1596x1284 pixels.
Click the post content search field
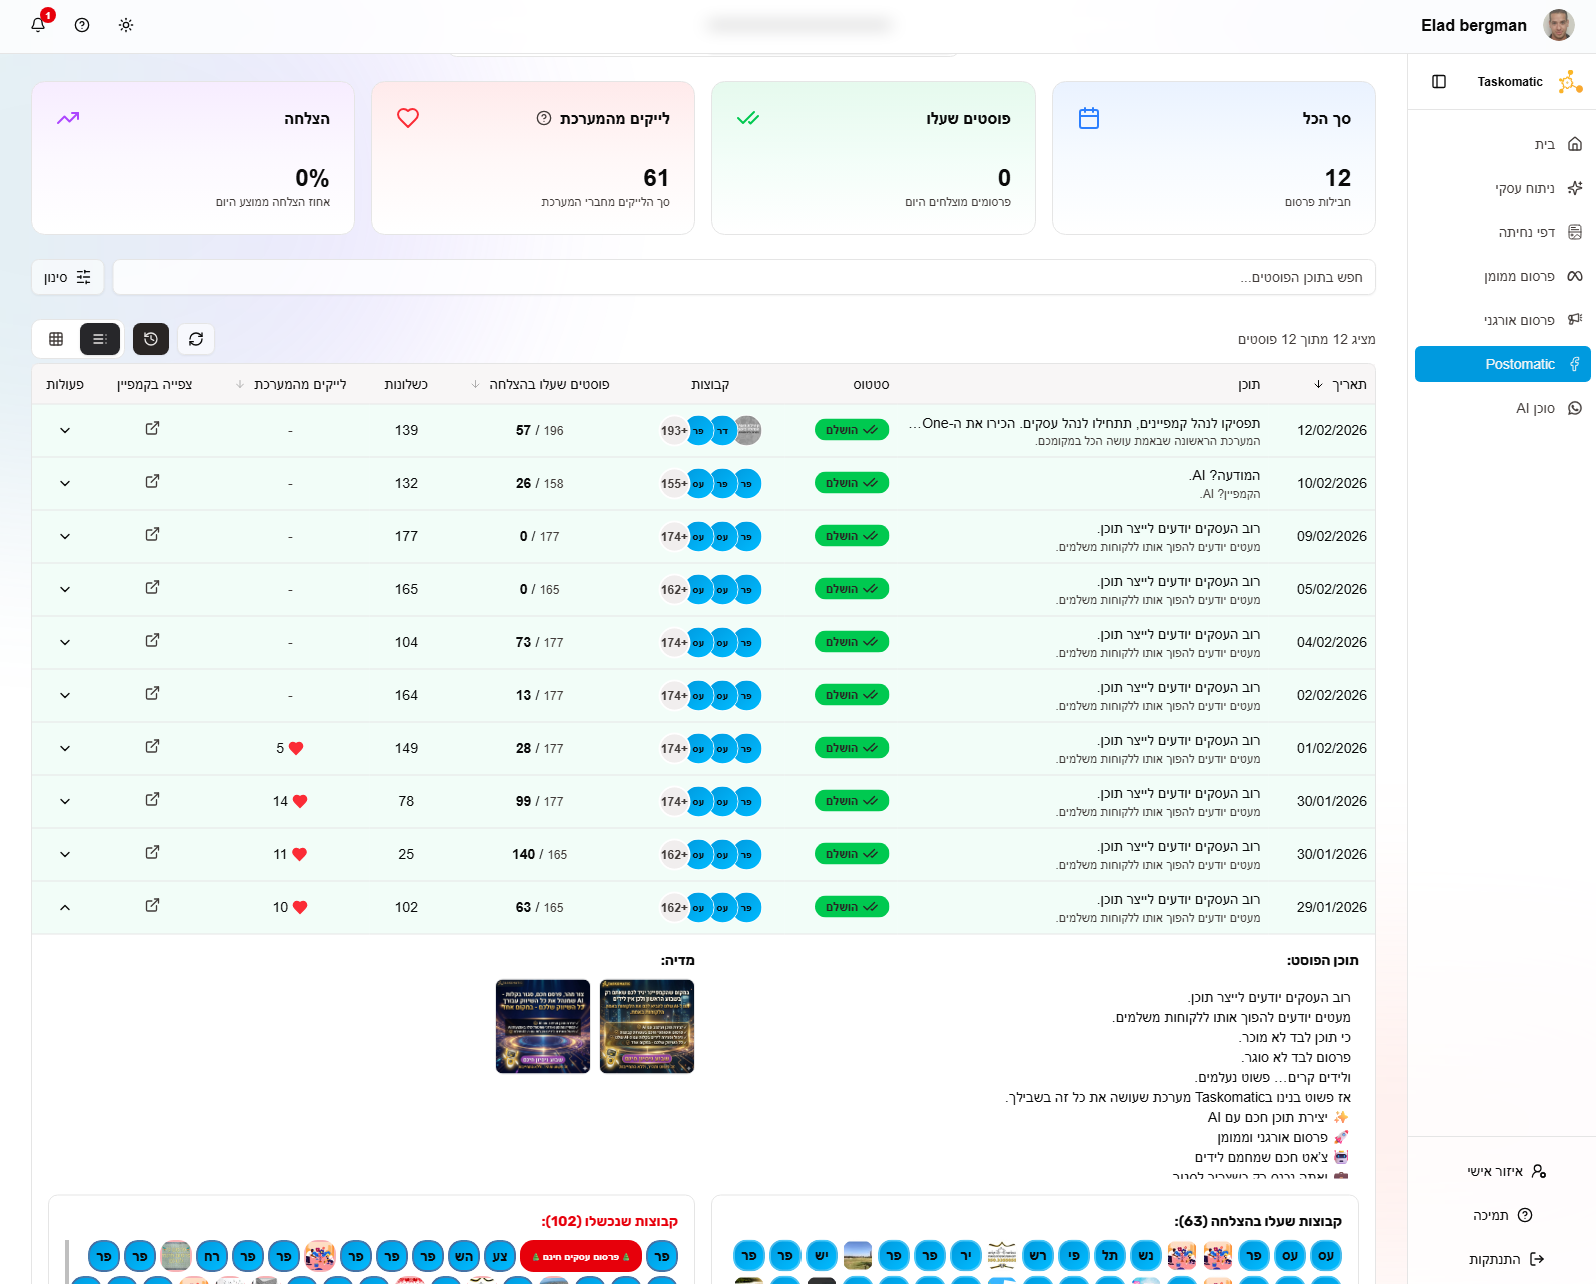tap(743, 277)
